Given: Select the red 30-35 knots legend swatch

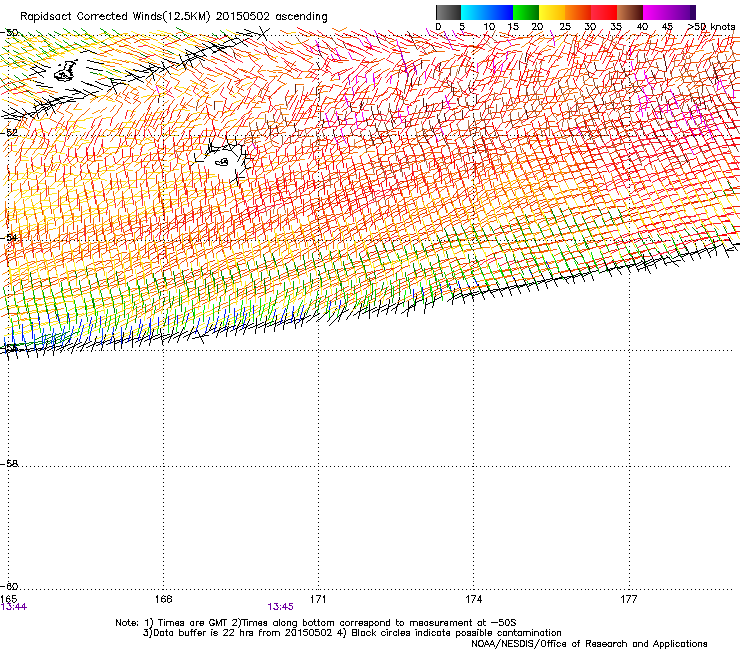Looking at the screenshot, I should point(604,12).
